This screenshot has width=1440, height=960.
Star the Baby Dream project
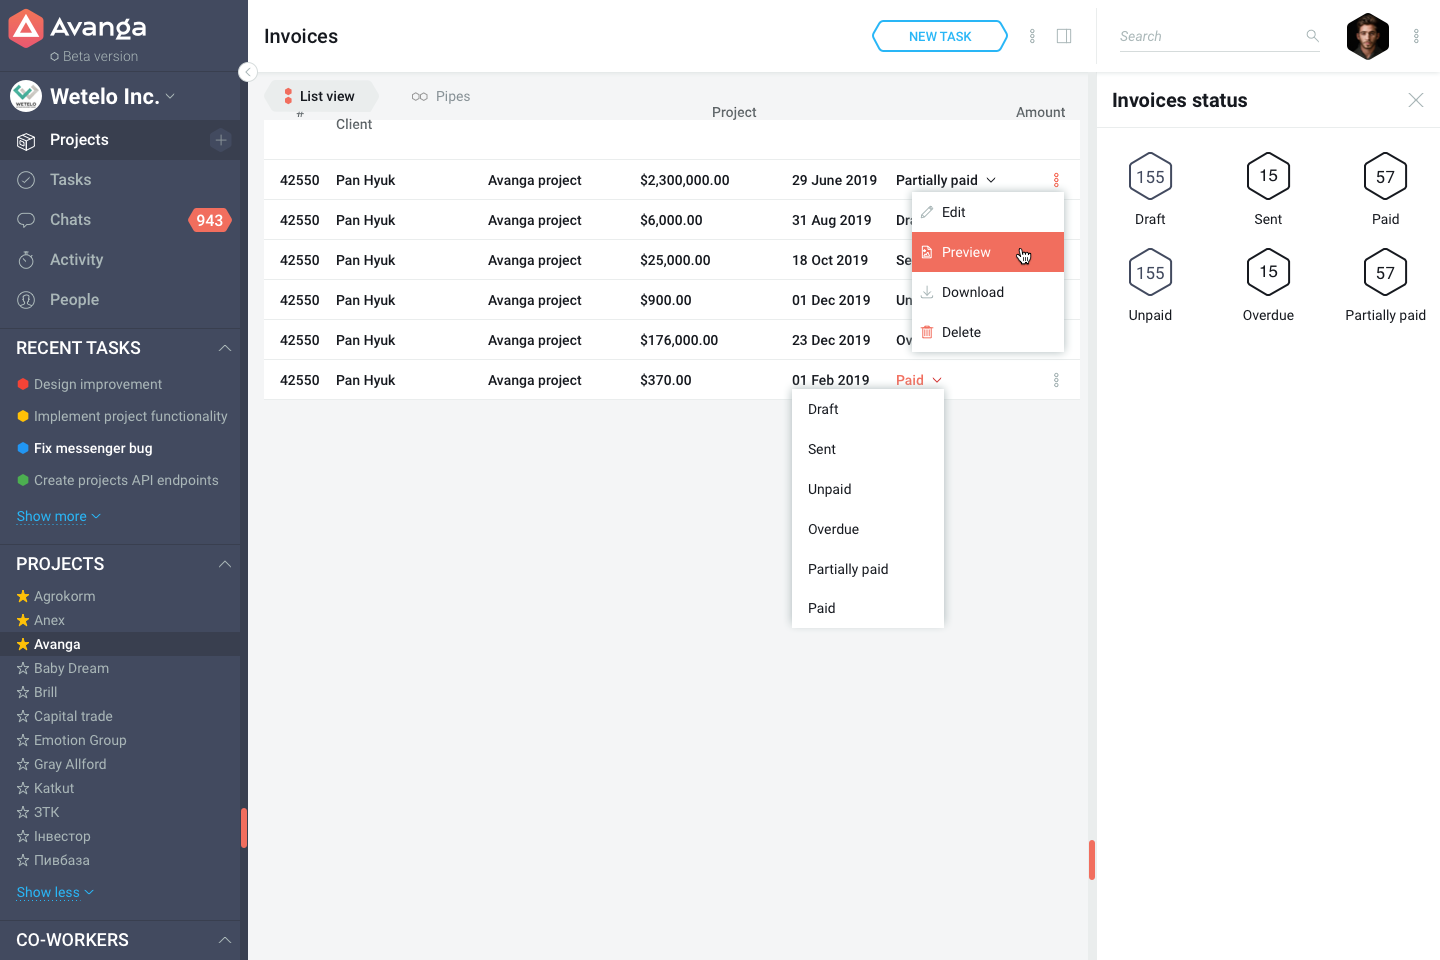(x=23, y=668)
